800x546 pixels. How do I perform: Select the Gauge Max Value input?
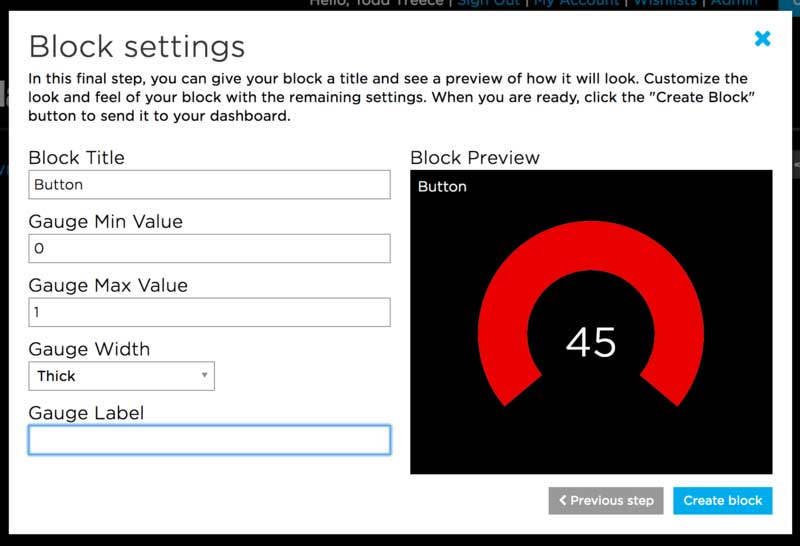[209, 312]
